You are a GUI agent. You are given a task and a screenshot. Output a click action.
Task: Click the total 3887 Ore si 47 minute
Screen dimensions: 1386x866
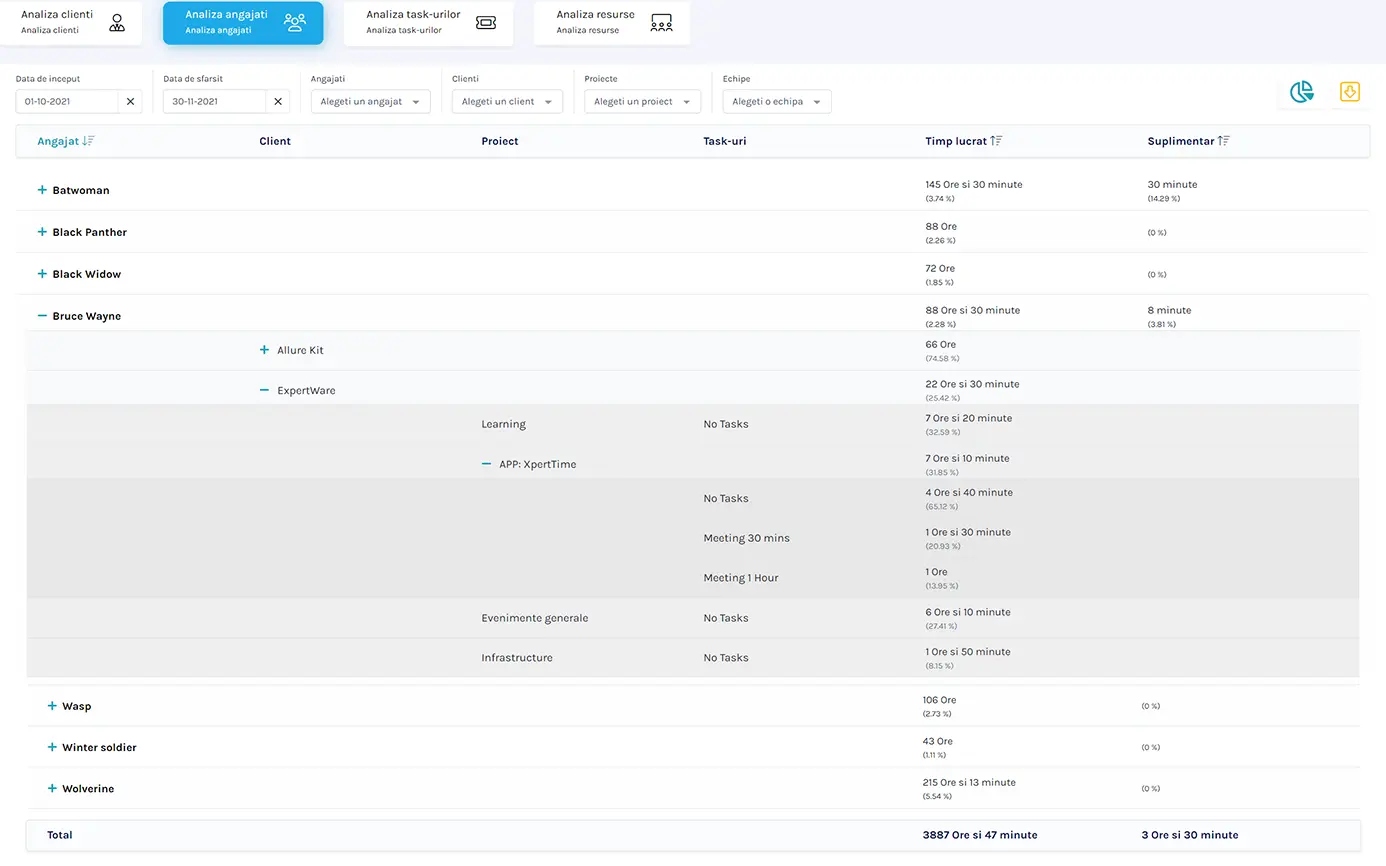click(980, 835)
